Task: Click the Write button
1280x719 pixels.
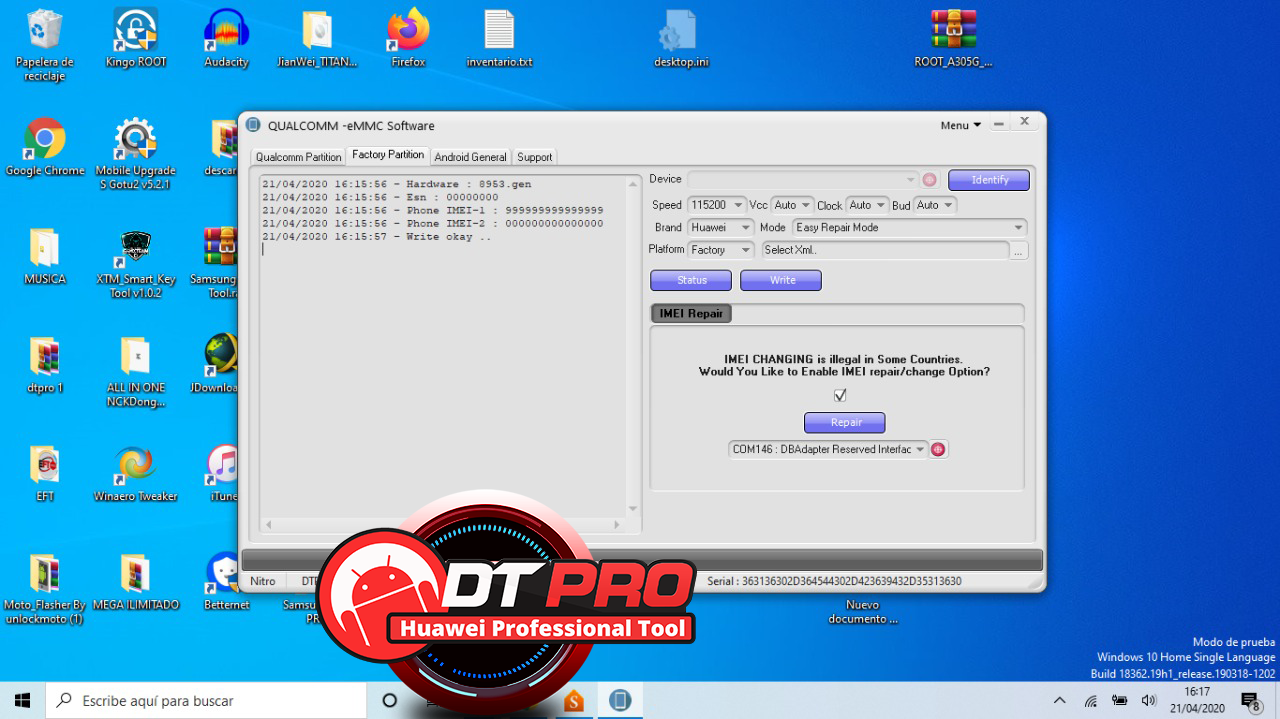Action: [x=781, y=280]
